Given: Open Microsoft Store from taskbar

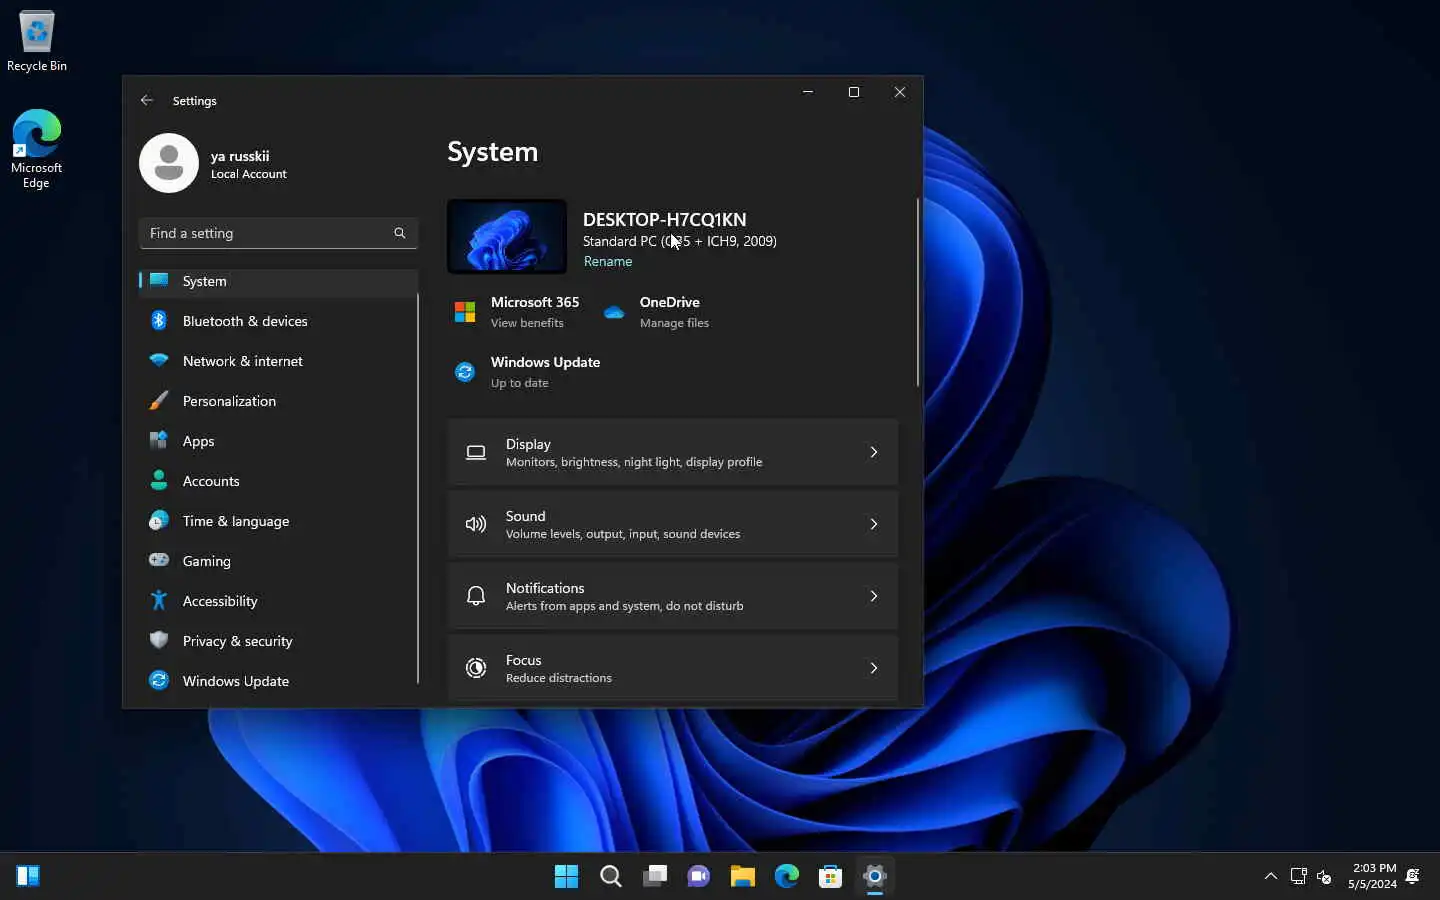Looking at the screenshot, I should coord(830,876).
